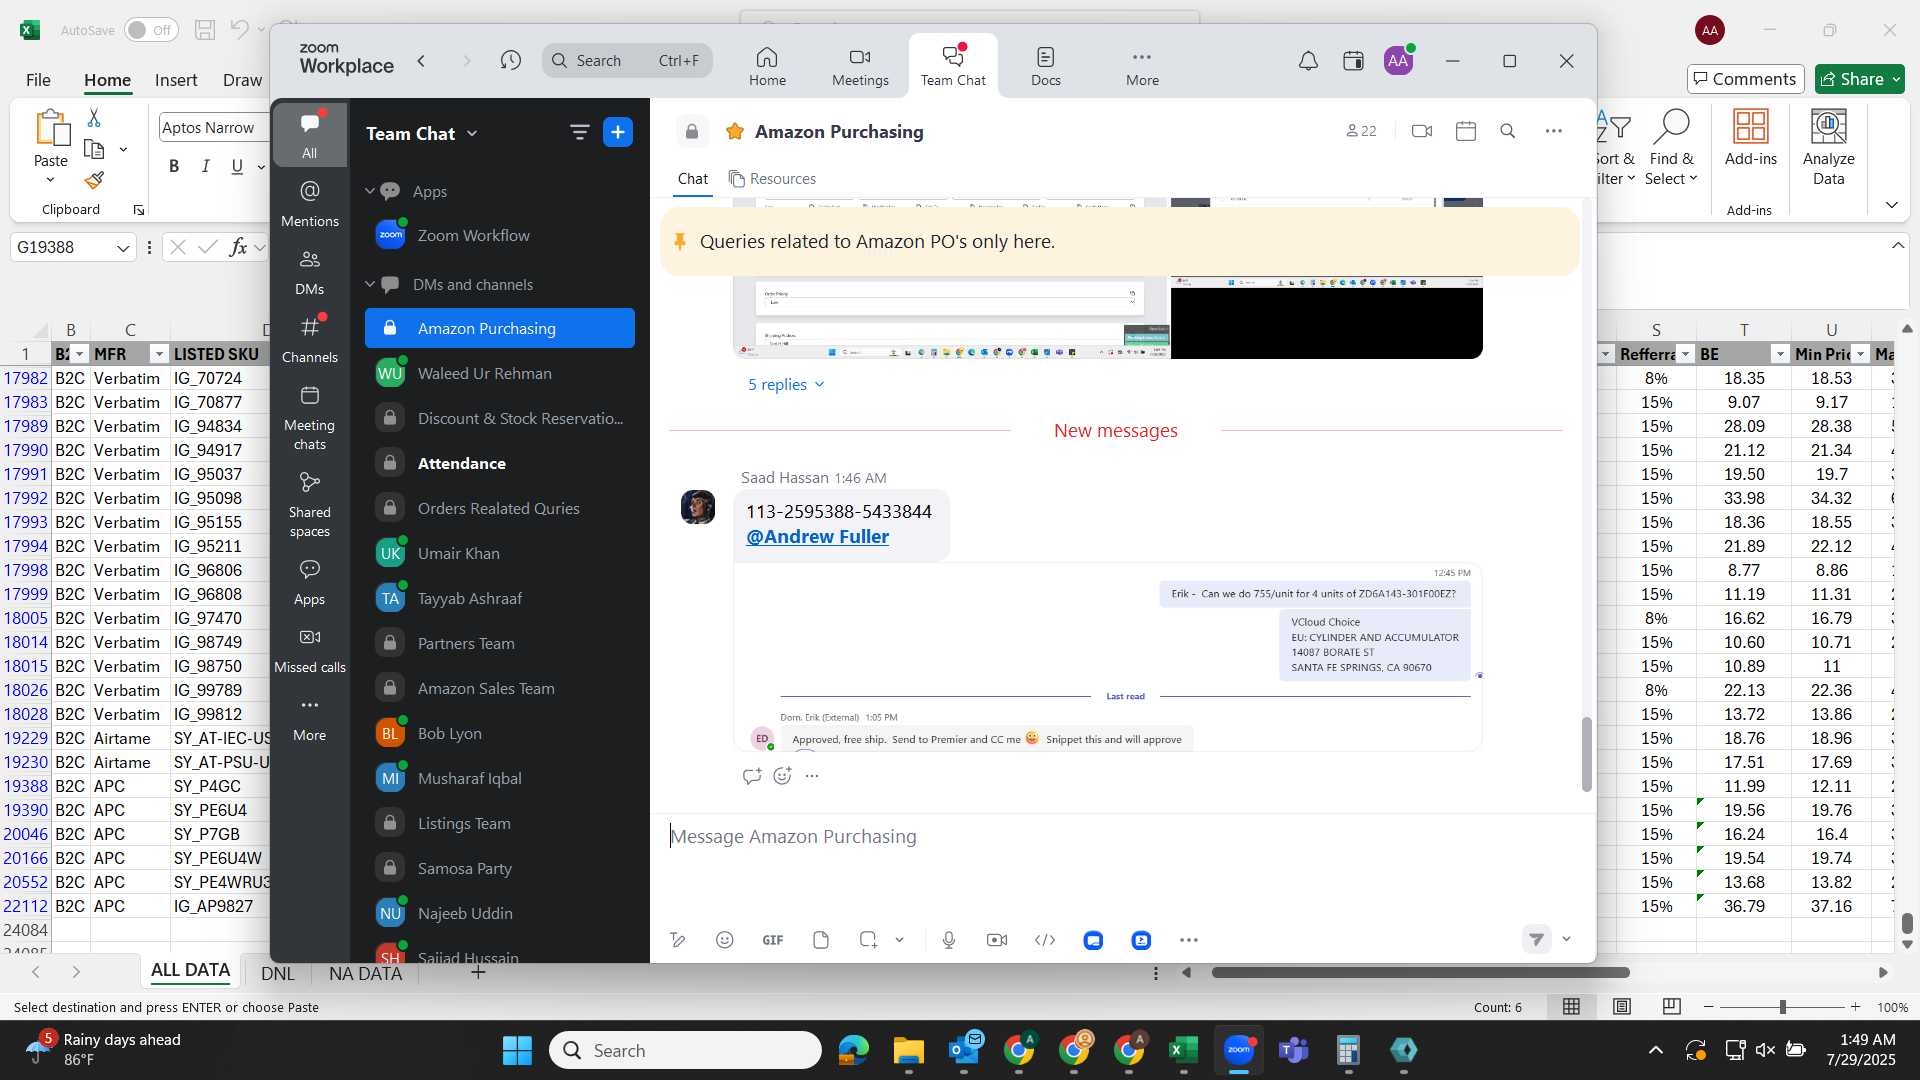Switch to NA DATA sheet
Image resolution: width=1920 pixels, height=1080 pixels.
(365, 973)
